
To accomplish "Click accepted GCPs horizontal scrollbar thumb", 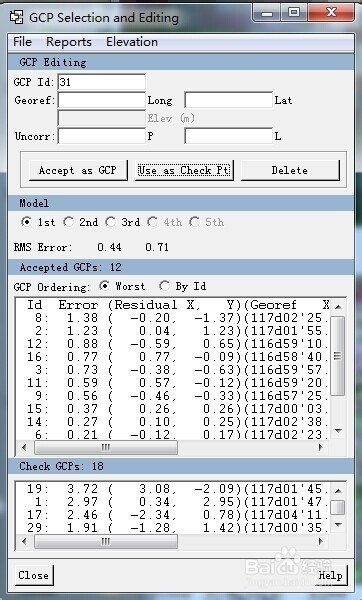I will [106, 447].
